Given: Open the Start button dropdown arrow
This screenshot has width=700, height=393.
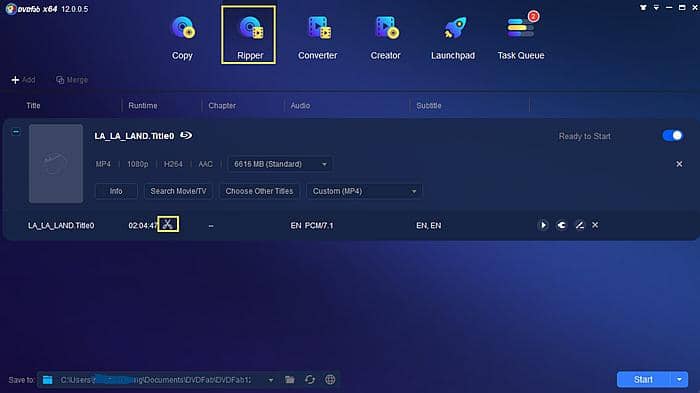Looking at the screenshot, I should pyautogui.click(x=679, y=380).
